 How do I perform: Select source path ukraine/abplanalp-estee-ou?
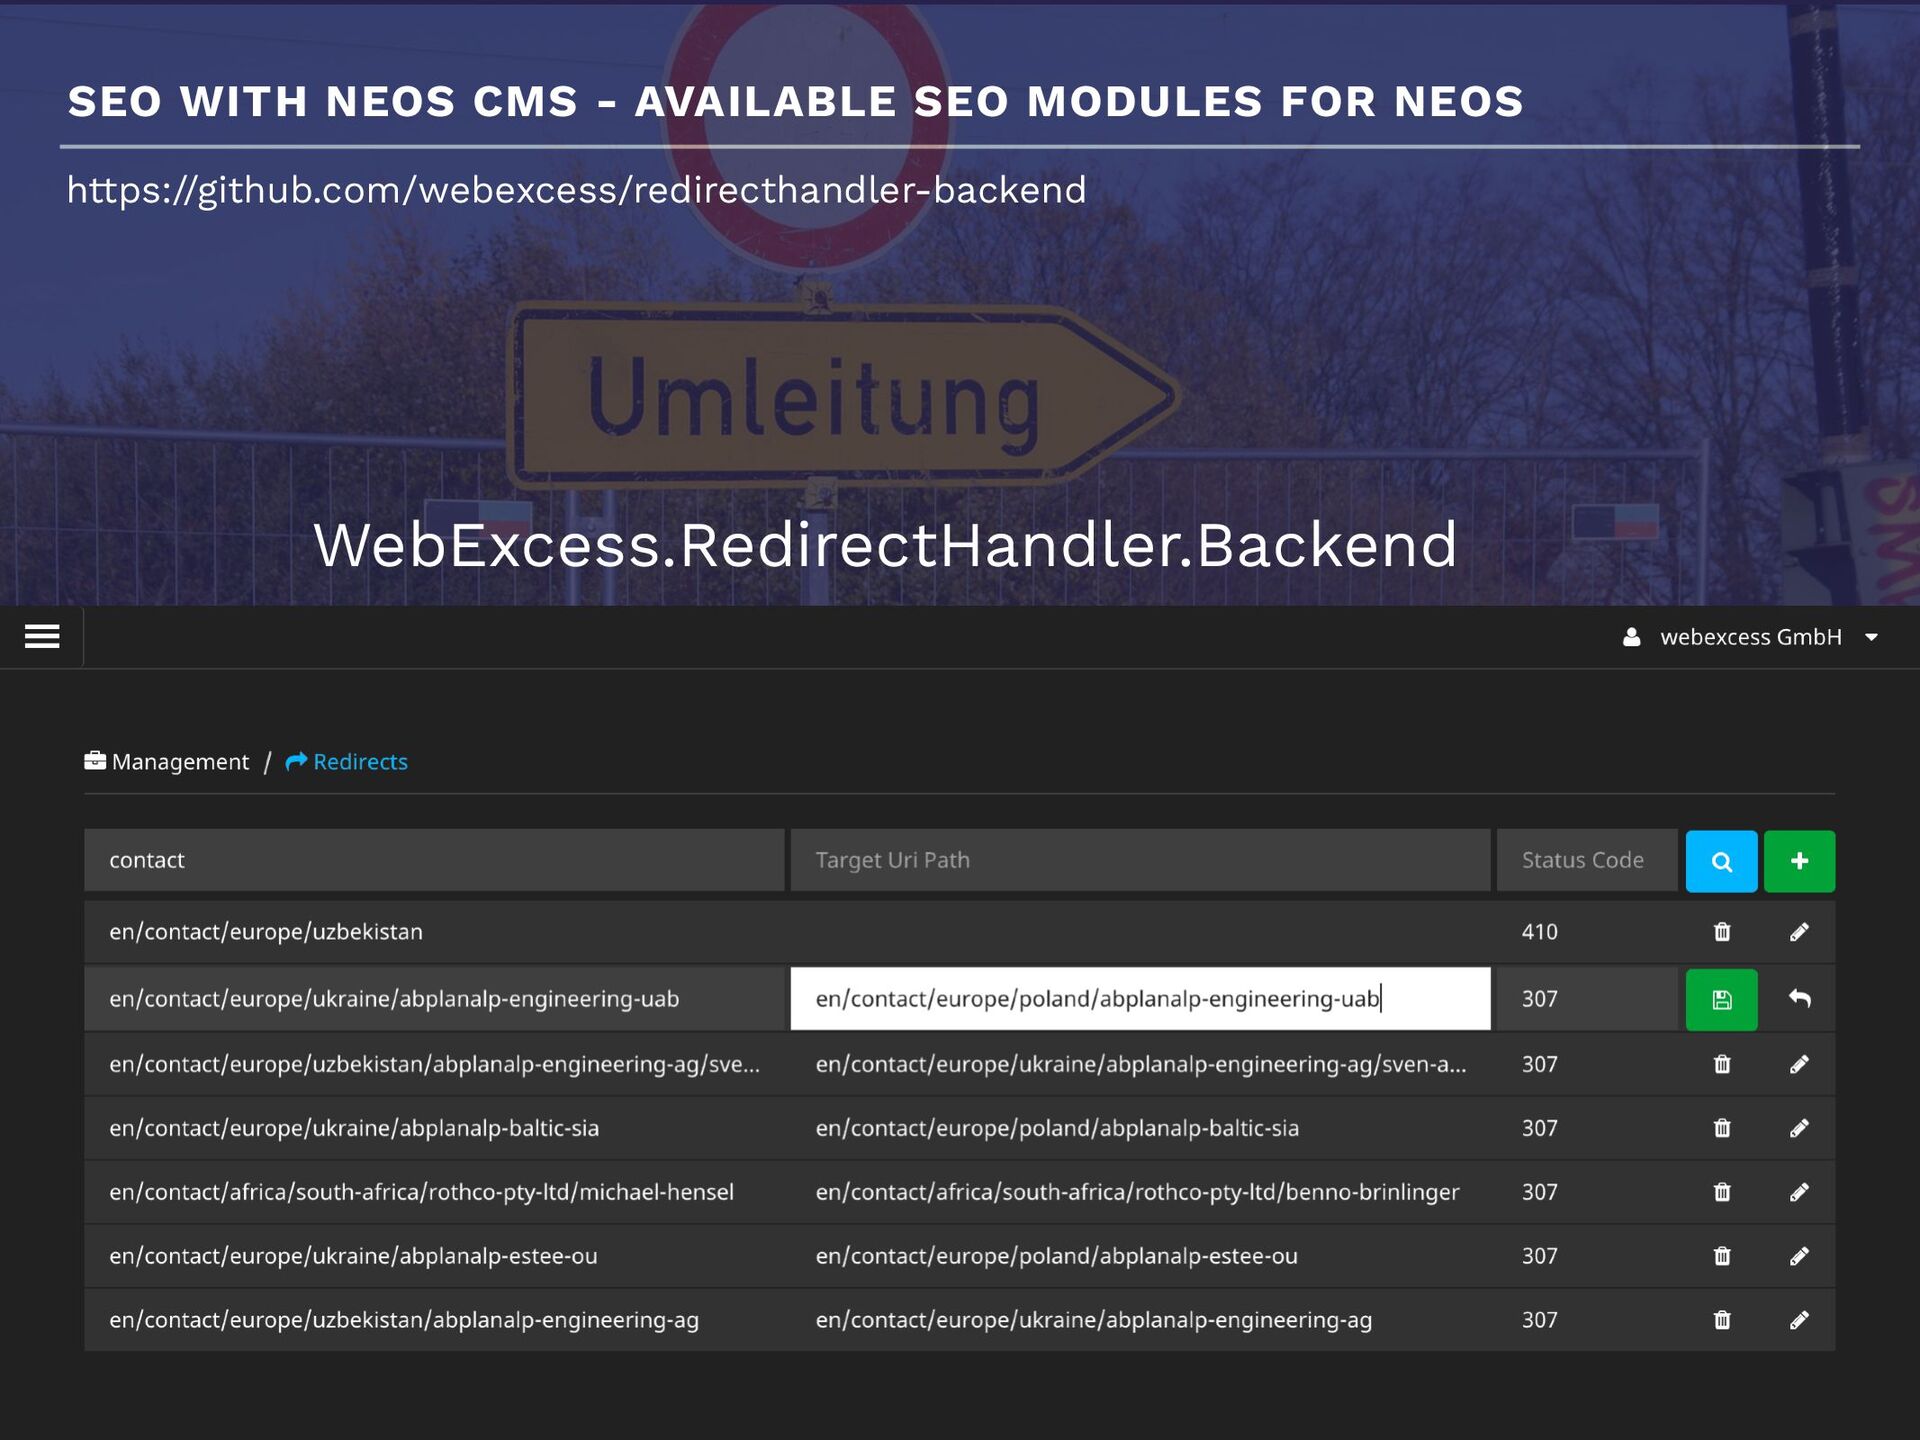[x=353, y=1256]
